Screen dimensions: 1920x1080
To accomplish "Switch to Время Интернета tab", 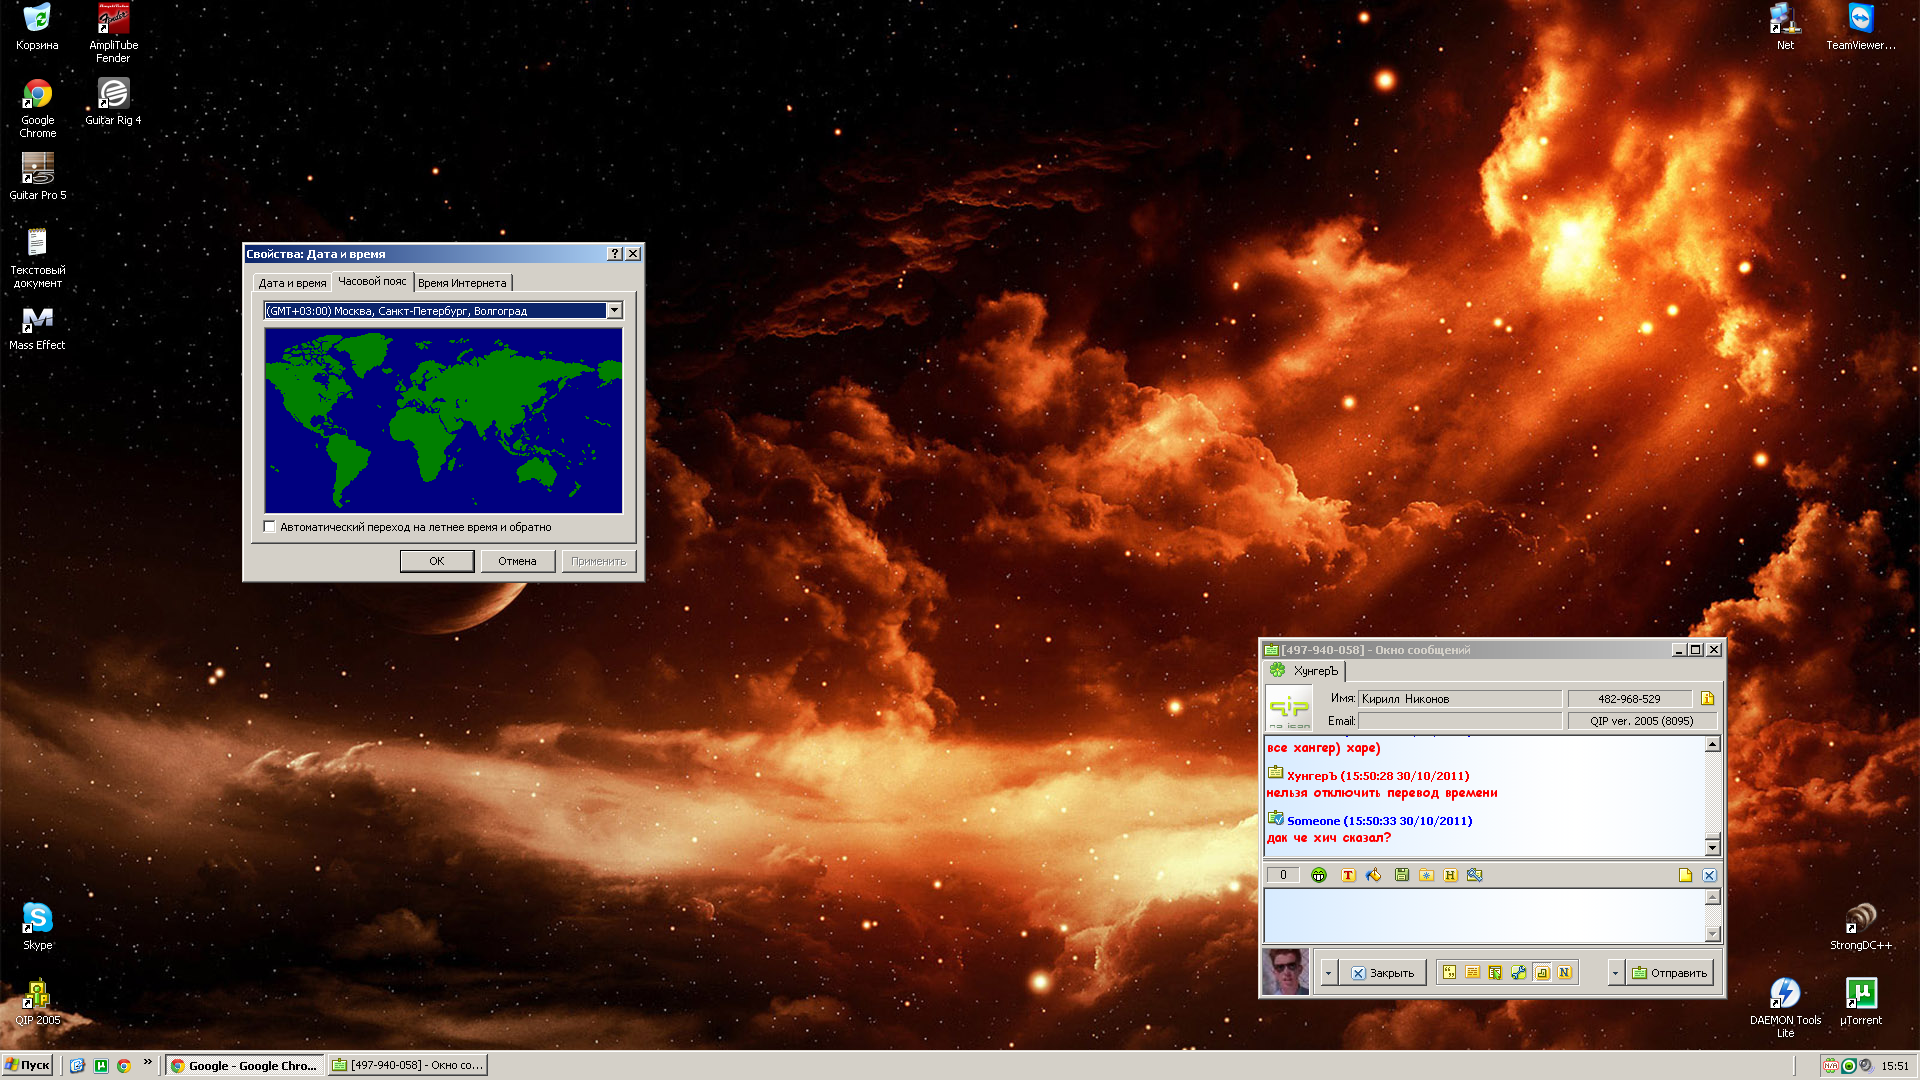I will click(462, 283).
